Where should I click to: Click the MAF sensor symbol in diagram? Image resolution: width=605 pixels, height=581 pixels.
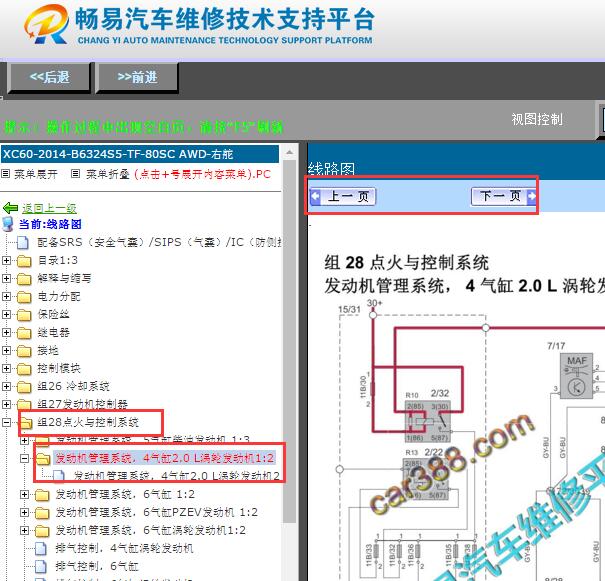coord(577,377)
